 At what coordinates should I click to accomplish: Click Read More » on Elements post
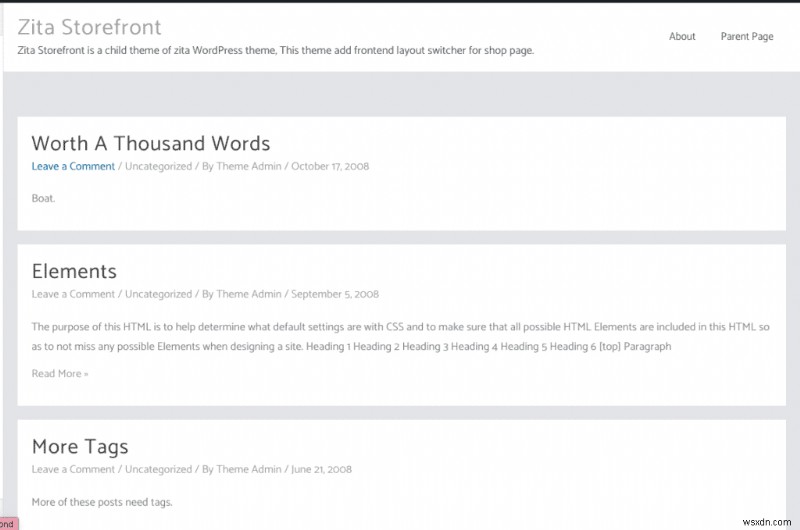pos(59,374)
